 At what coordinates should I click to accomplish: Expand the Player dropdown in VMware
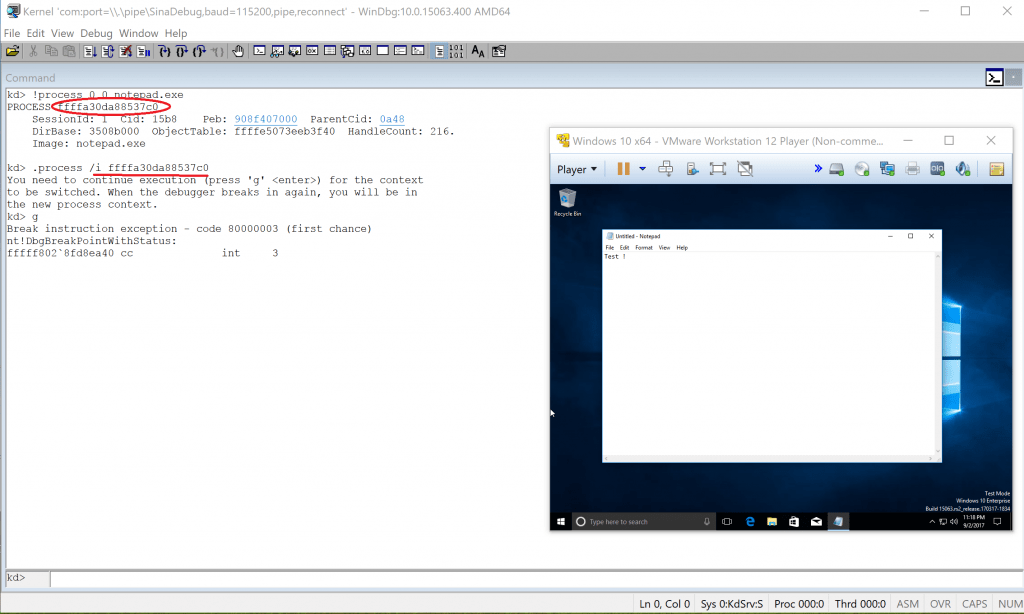[x=577, y=169]
